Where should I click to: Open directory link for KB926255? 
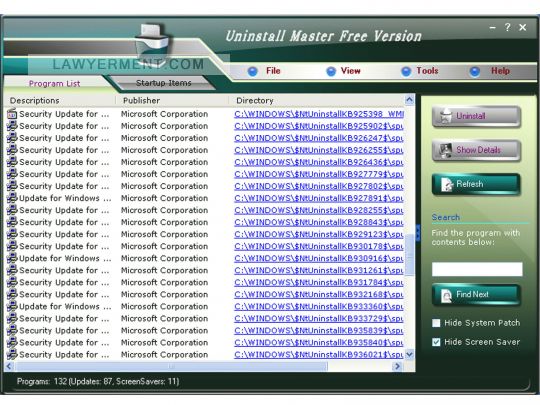pos(319,150)
